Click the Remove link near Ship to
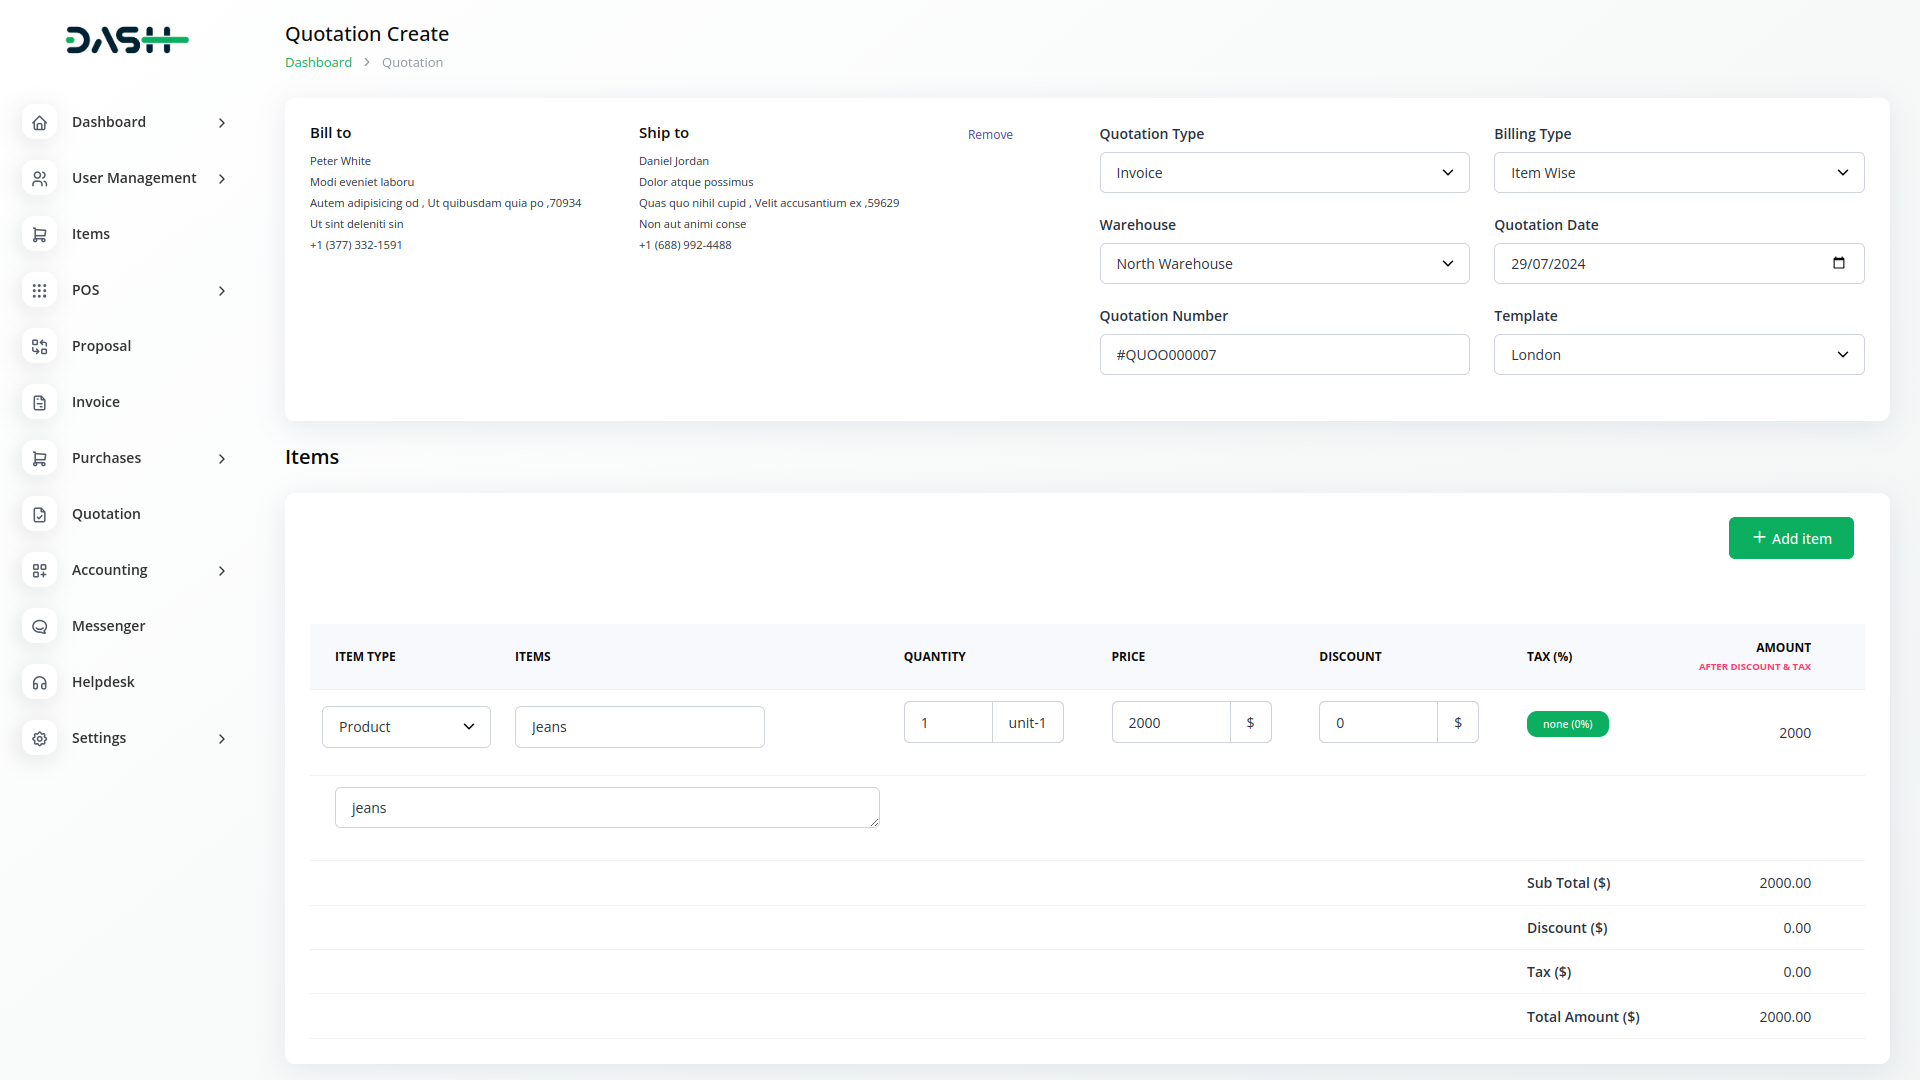This screenshot has height=1080, width=1920. pyautogui.click(x=990, y=135)
